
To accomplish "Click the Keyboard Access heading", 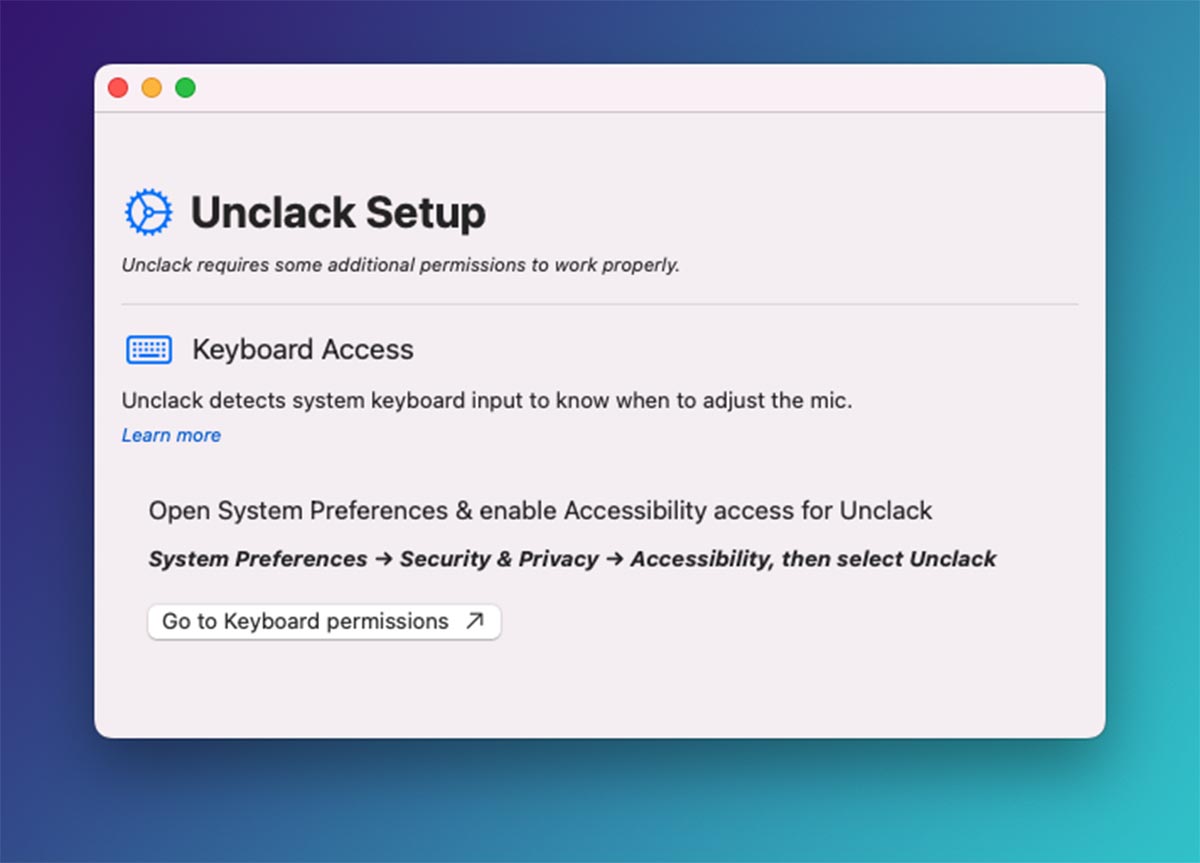I will pos(302,349).
